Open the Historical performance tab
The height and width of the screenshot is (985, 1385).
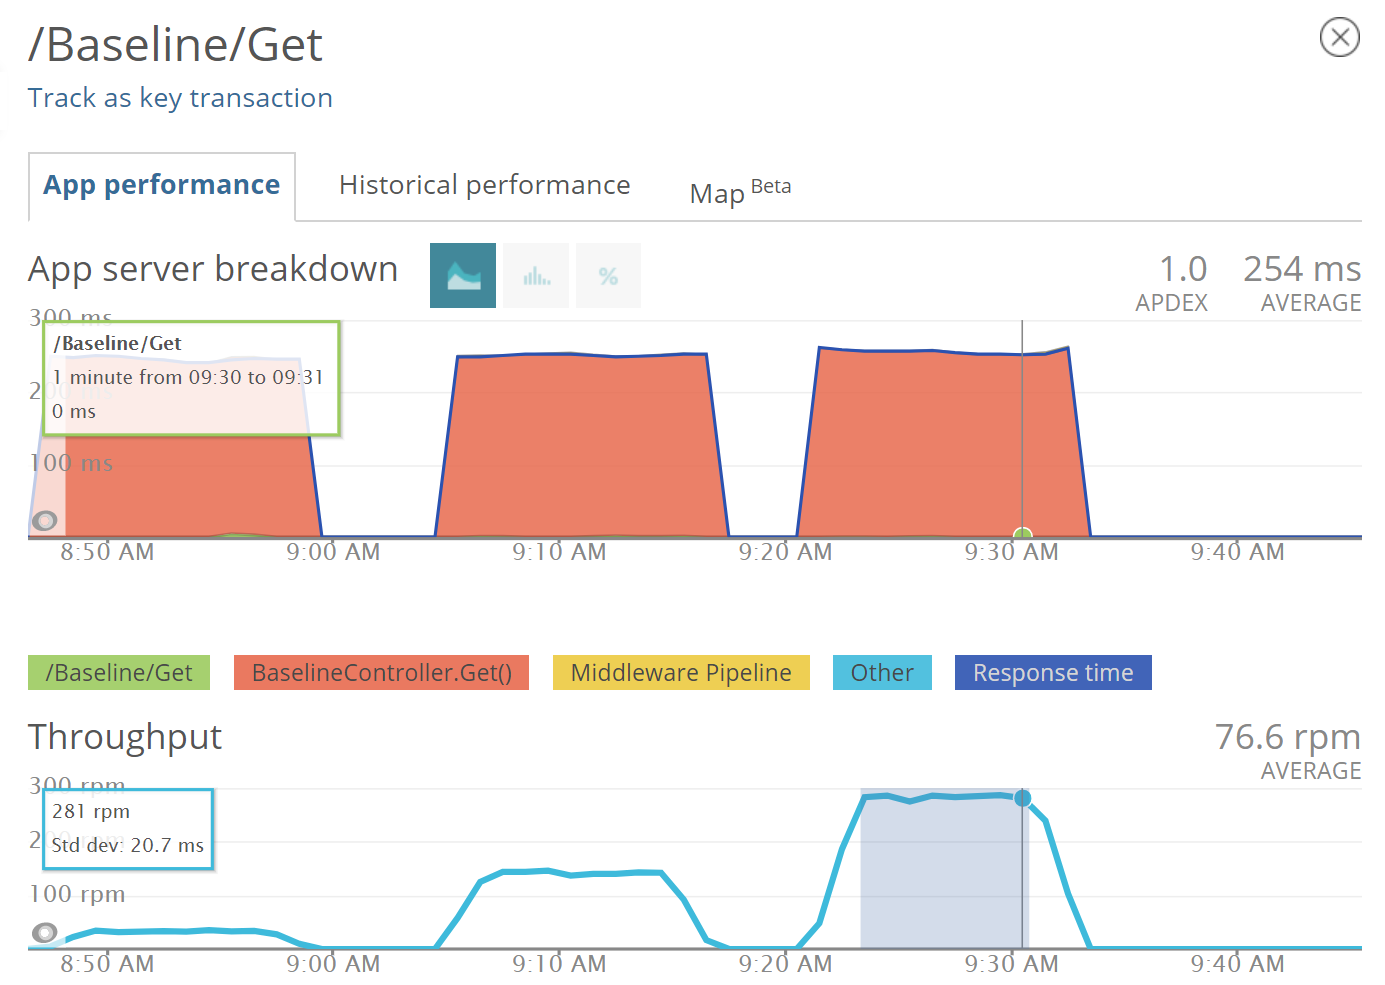pos(484,185)
